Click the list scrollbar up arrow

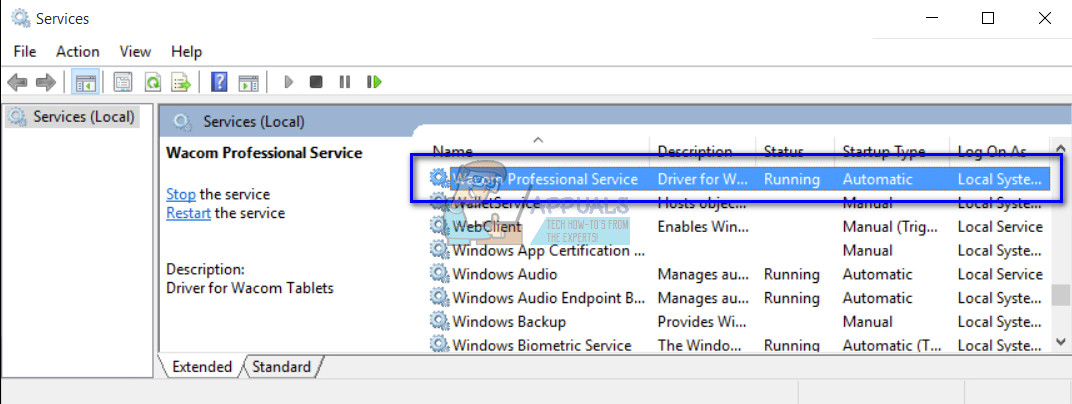click(x=1060, y=148)
